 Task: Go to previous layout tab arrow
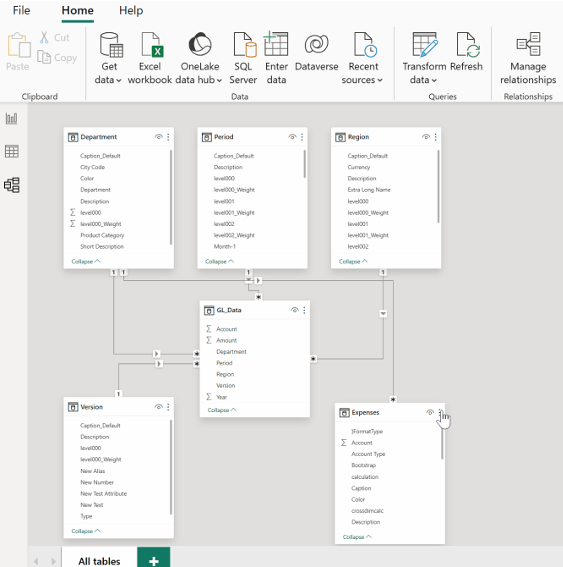[36, 561]
